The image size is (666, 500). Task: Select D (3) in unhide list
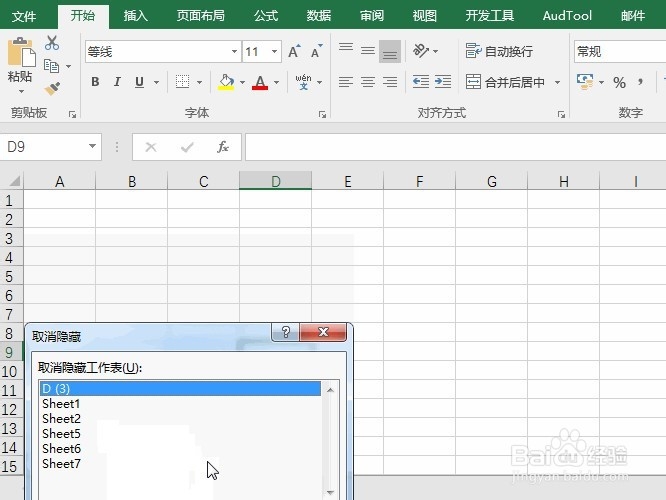point(181,388)
